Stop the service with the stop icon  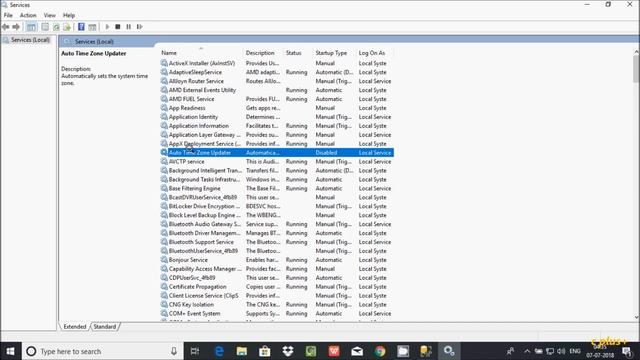118,27
